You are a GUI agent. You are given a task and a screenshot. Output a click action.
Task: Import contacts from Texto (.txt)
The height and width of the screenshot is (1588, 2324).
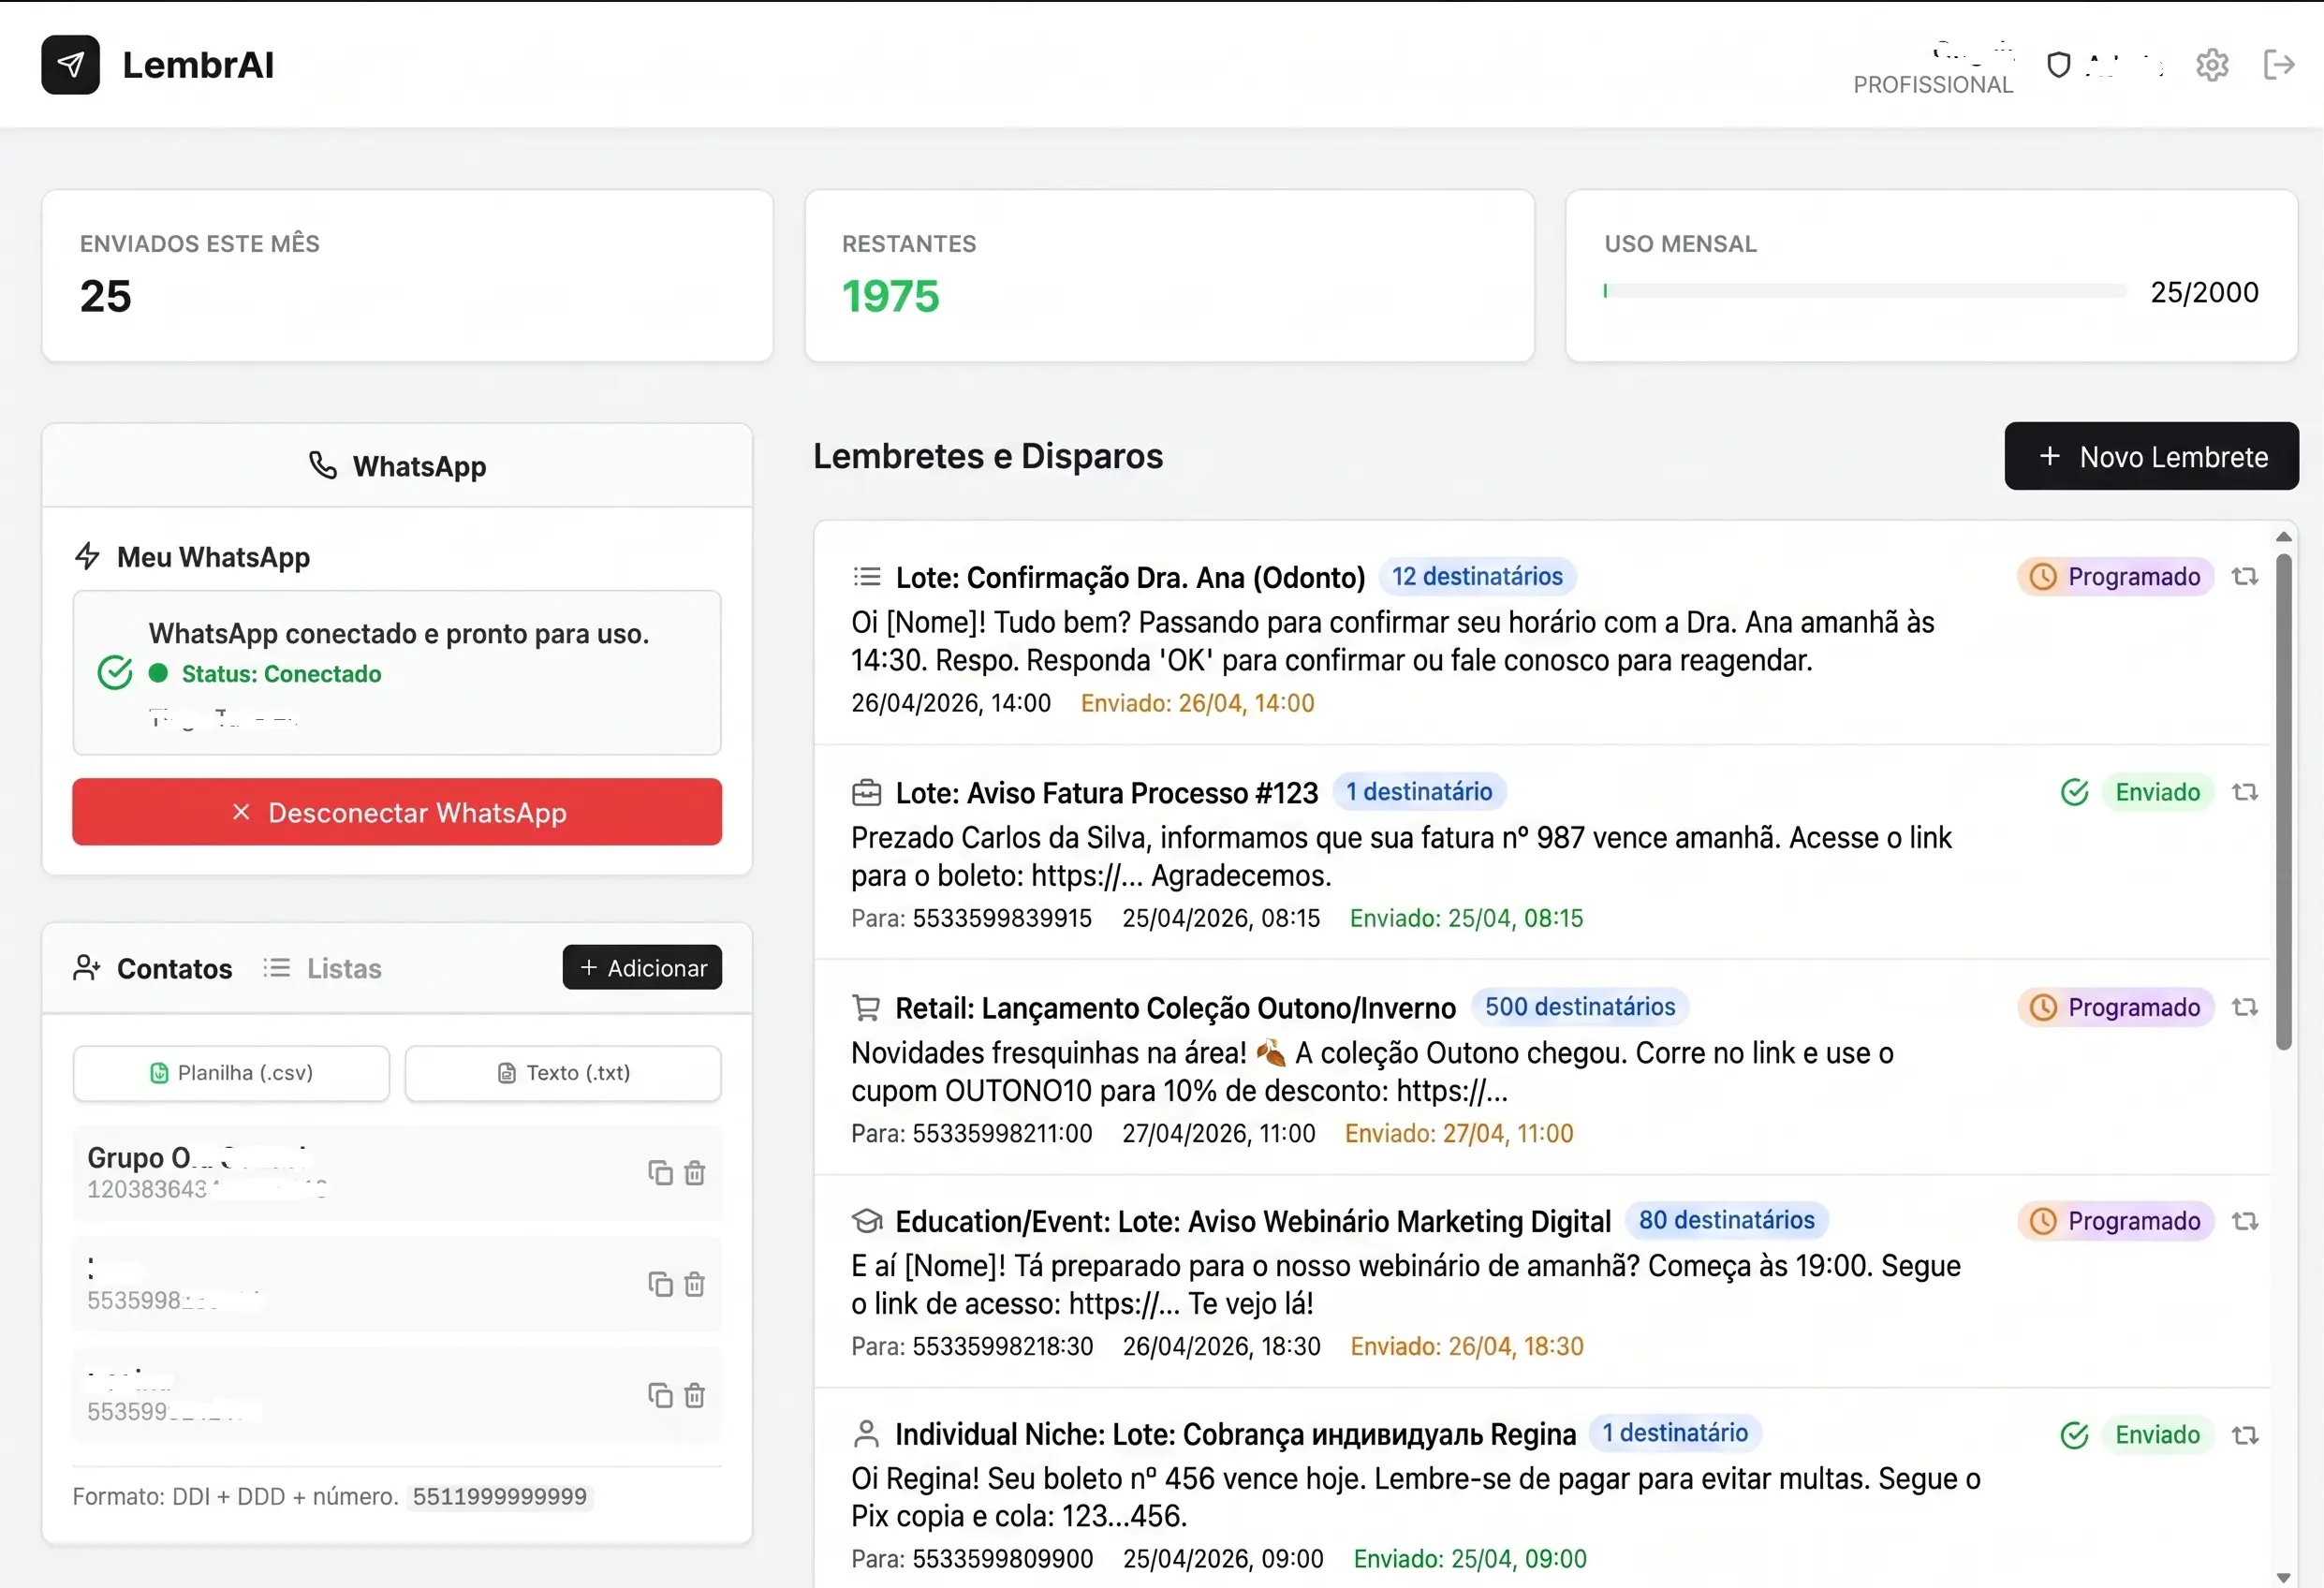tap(563, 1073)
